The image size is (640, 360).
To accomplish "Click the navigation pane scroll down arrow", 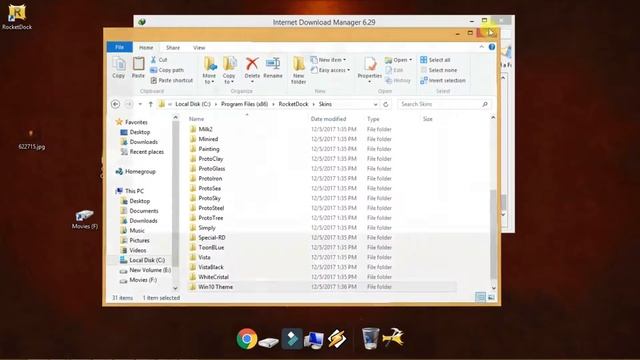I will click(176, 288).
